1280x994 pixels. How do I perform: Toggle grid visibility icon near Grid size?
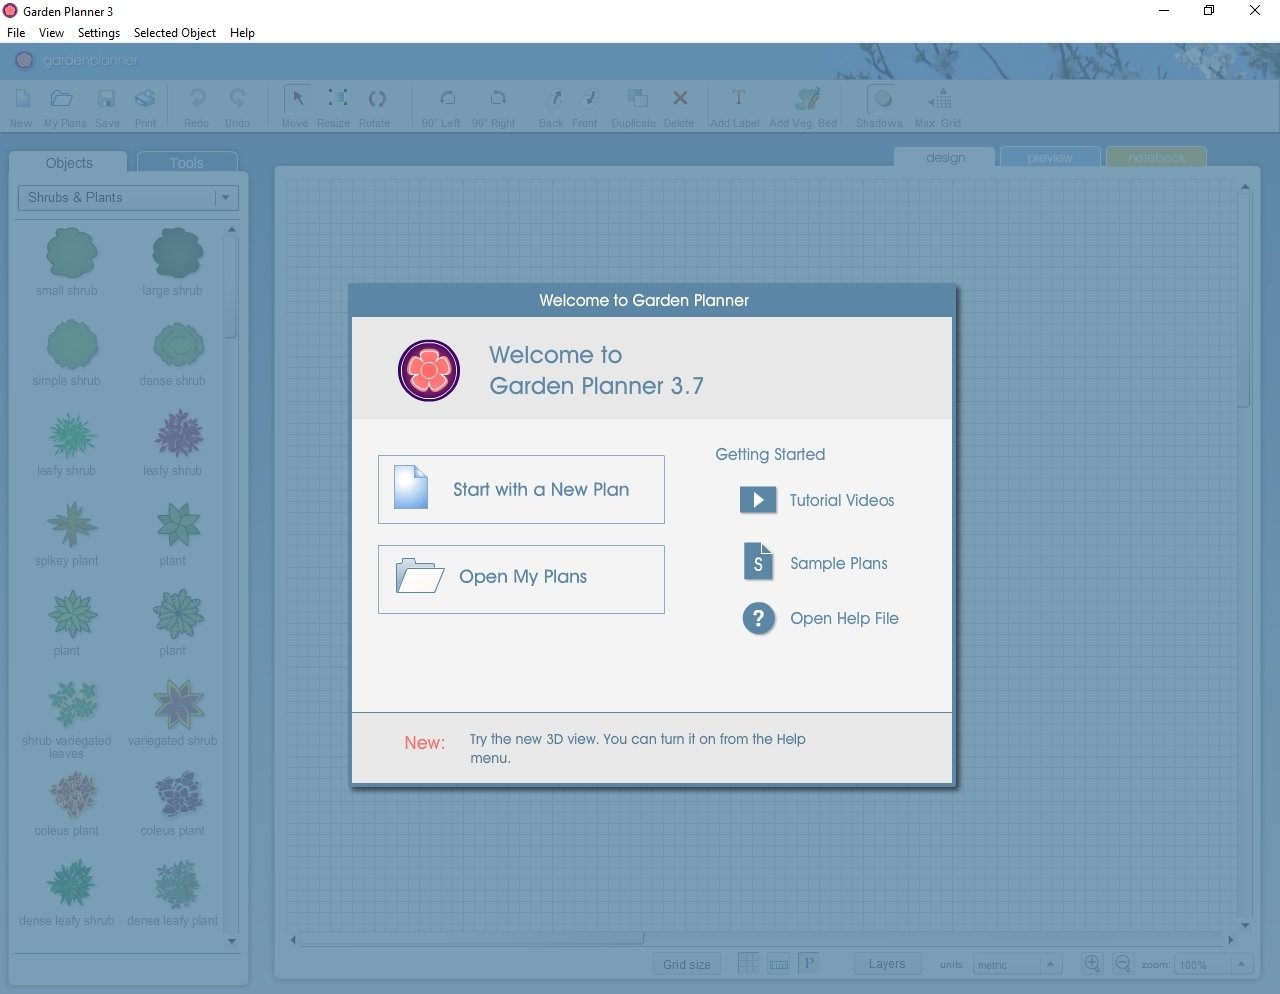pyautogui.click(x=748, y=964)
